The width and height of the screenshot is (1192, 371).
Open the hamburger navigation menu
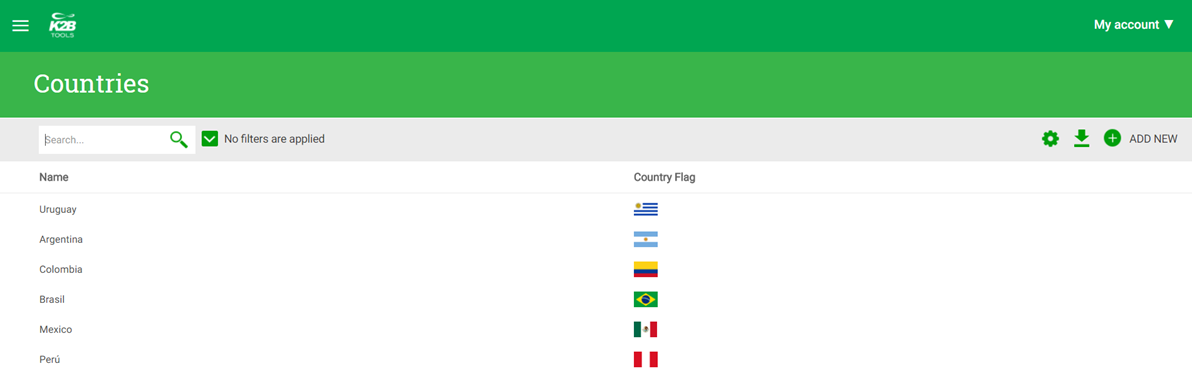[x=21, y=26]
